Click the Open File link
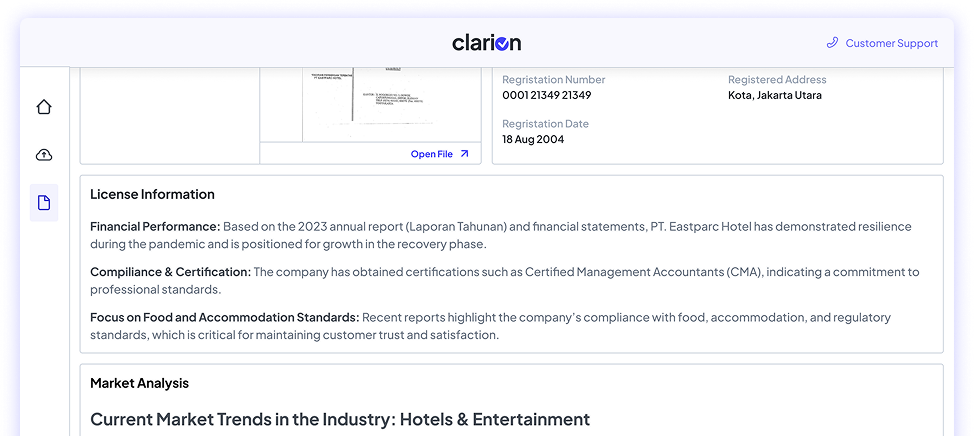The image size is (974, 436). 432,154
